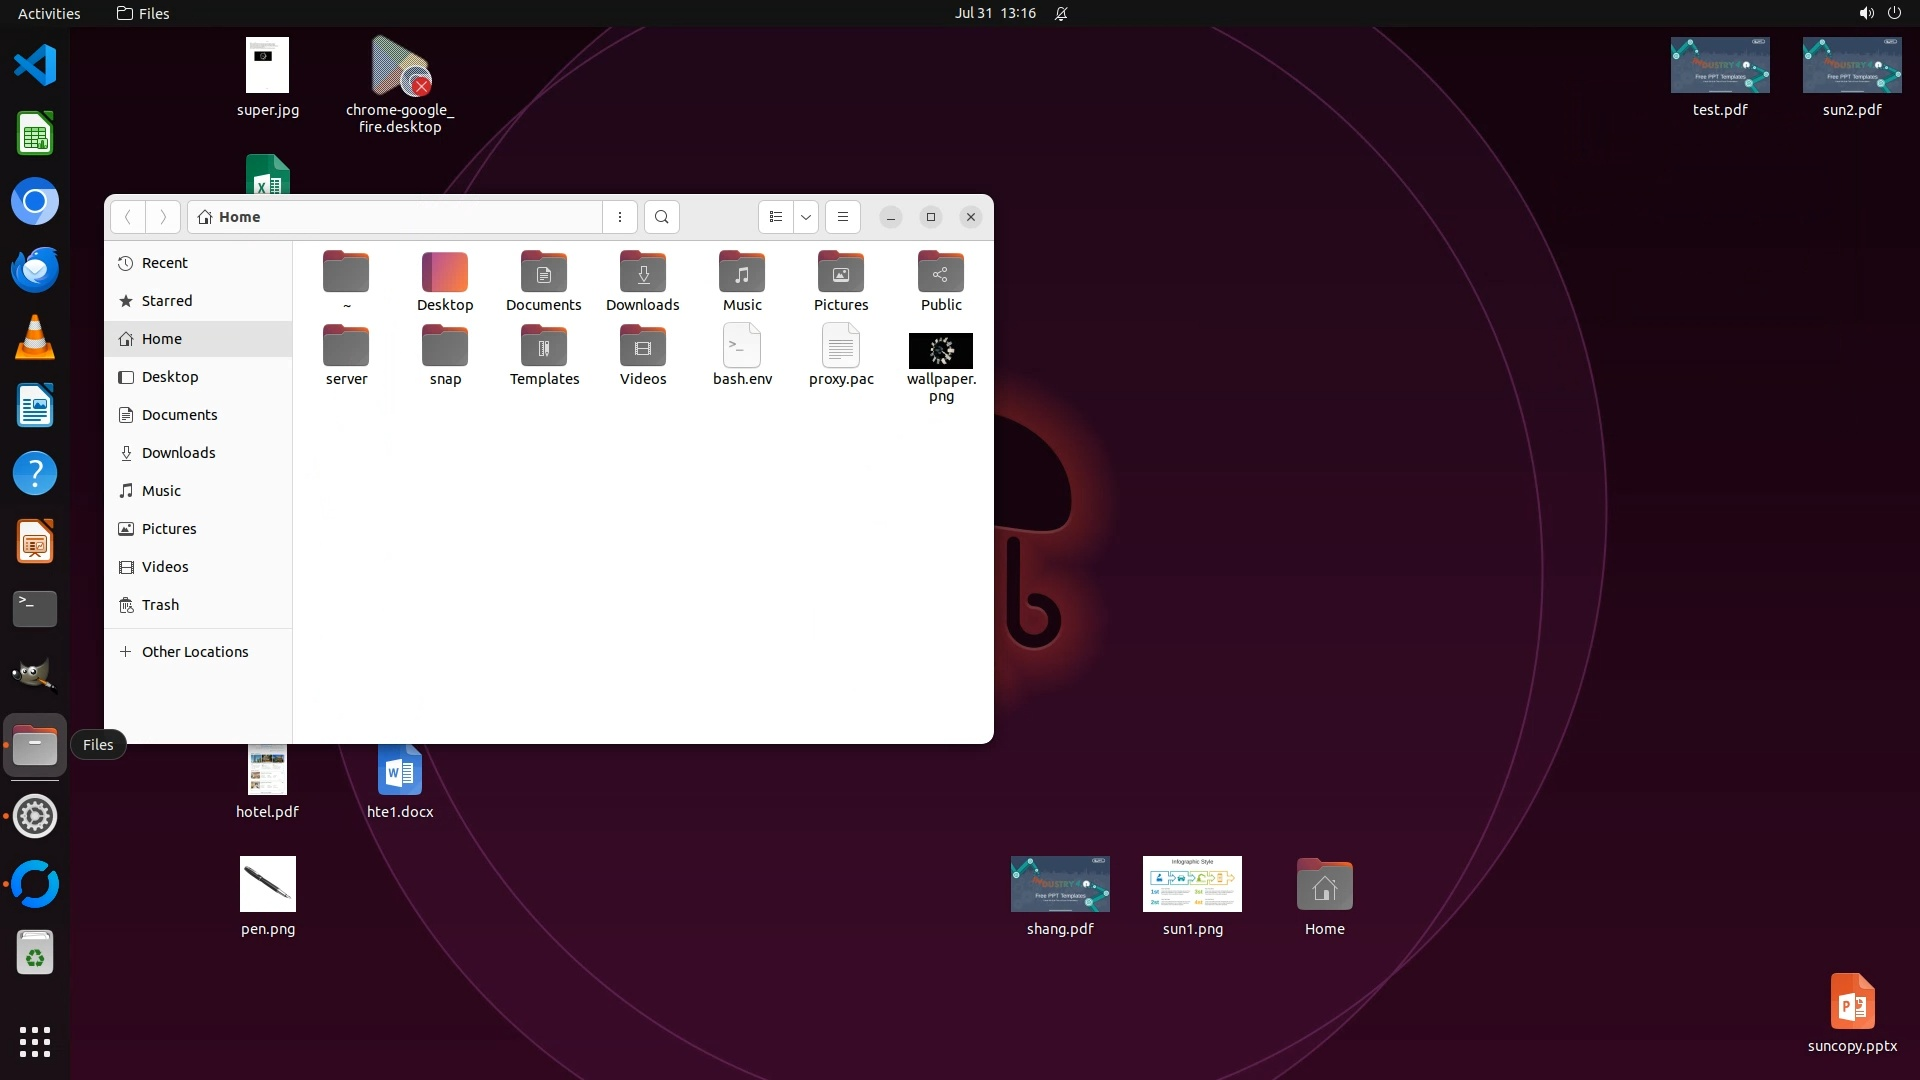
Task: Click Other Locations in sidebar
Action: (194, 652)
